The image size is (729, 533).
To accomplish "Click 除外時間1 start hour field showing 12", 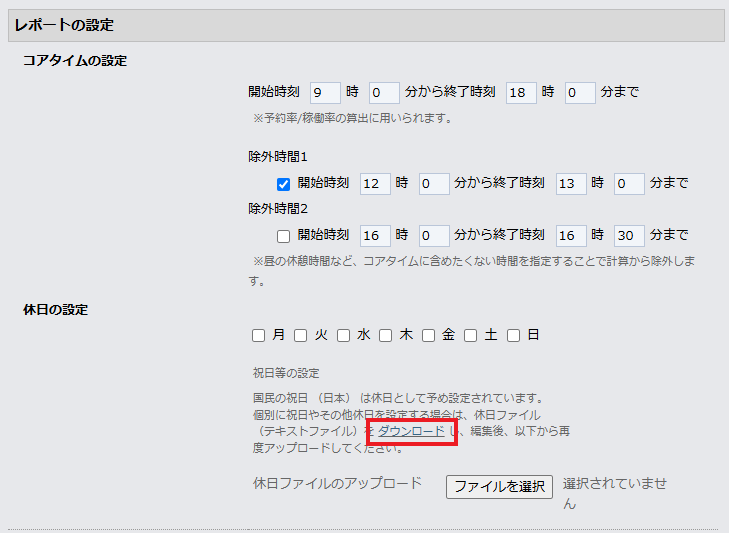I will pos(375,184).
